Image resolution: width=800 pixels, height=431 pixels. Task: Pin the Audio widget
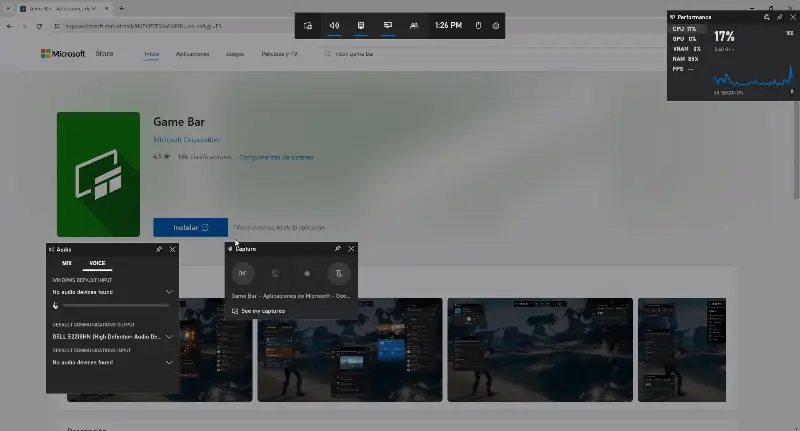pyautogui.click(x=159, y=249)
